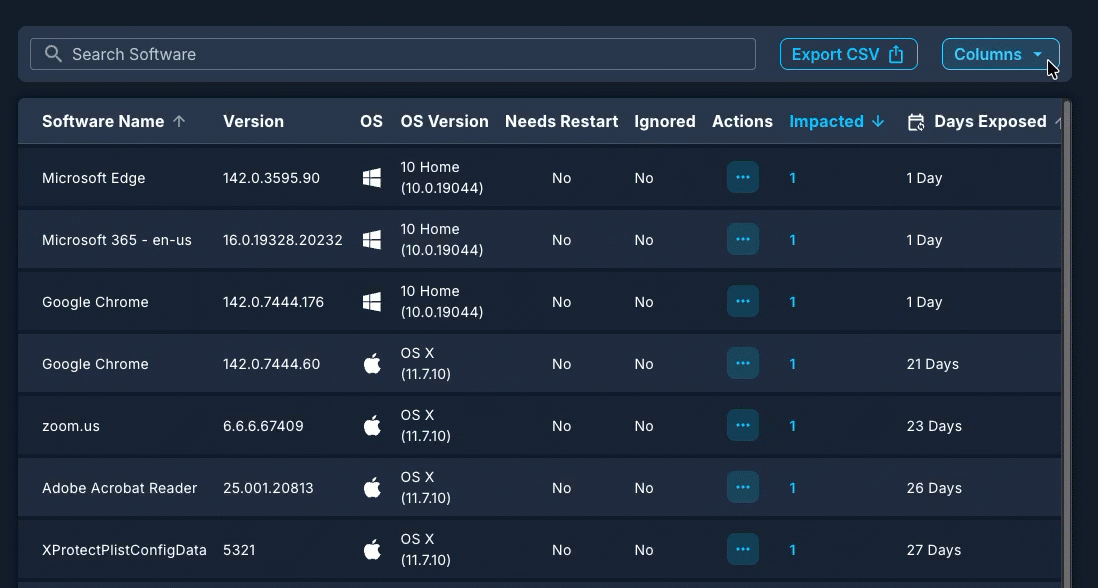Viewport: 1098px width, 588px height.
Task: Open the Actions menu for Microsoft Edge
Action: click(742, 177)
